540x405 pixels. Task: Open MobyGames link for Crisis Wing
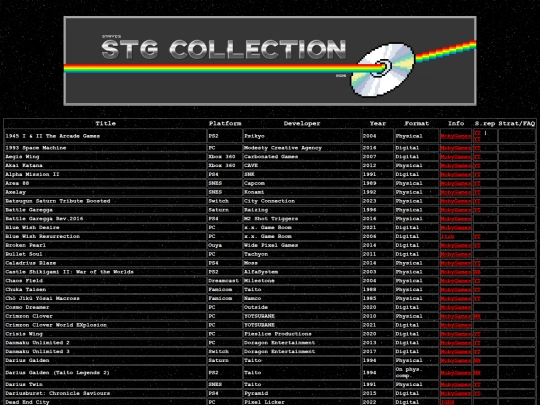click(456, 334)
